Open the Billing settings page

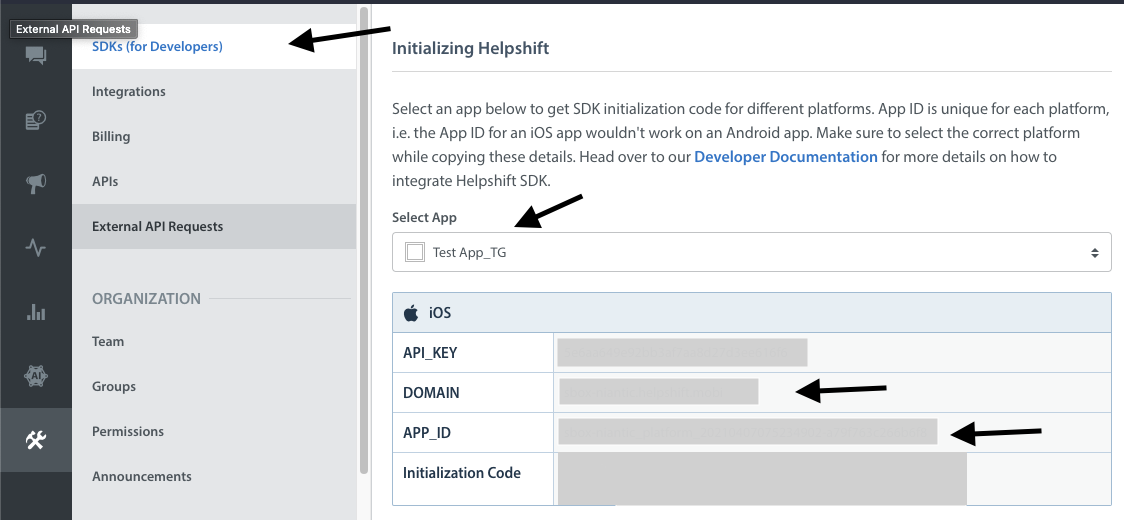point(111,136)
